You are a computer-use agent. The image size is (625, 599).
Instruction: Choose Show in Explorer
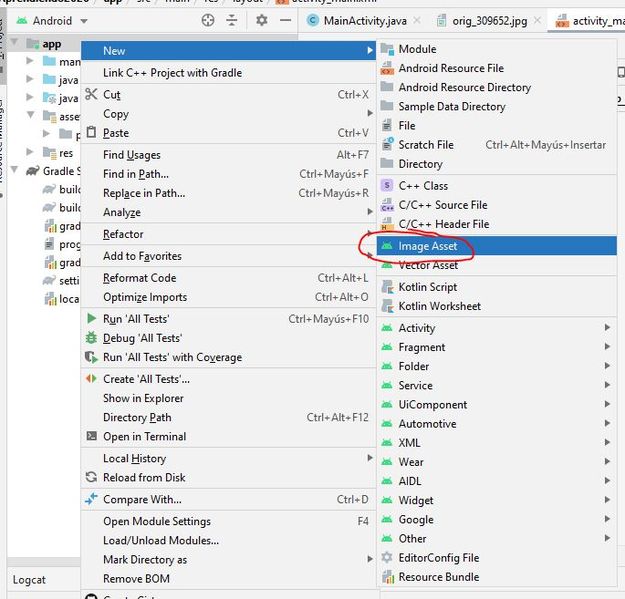[228, 398]
